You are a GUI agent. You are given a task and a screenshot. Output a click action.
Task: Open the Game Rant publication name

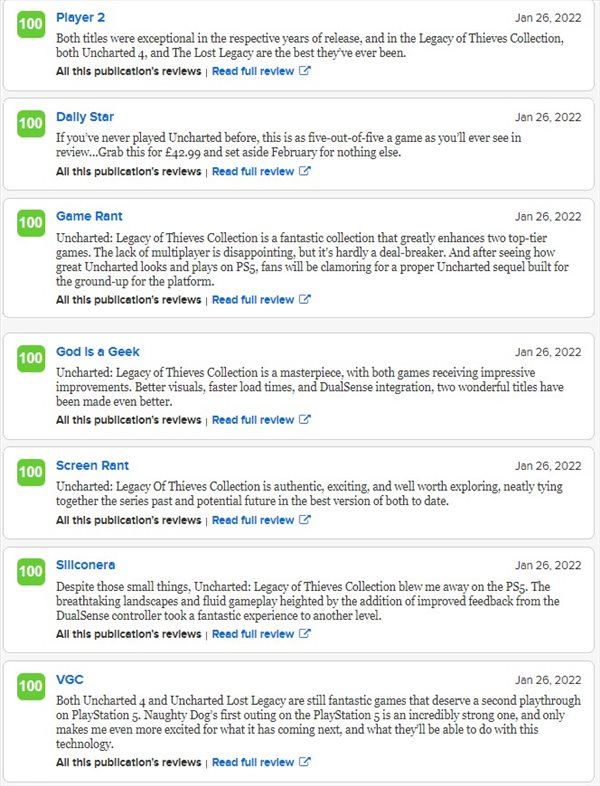[x=89, y=216]
